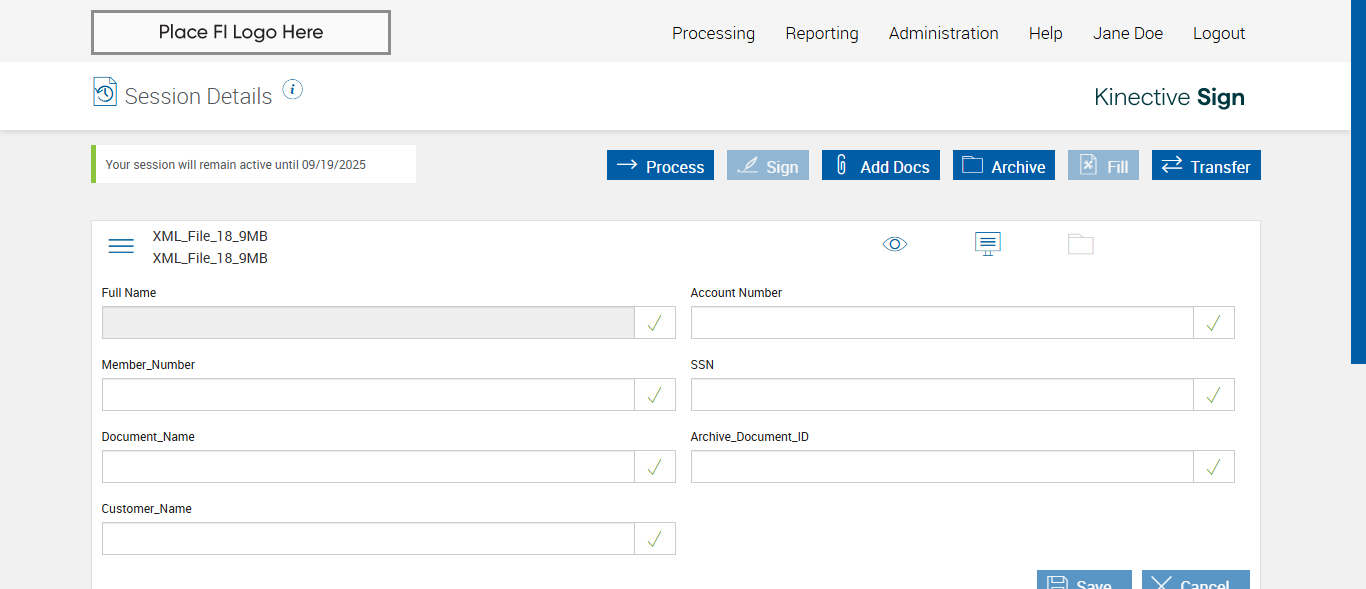This screenshot has width=1366, height=589.
Task: Click the Archive folder button
Action: 1004,166
